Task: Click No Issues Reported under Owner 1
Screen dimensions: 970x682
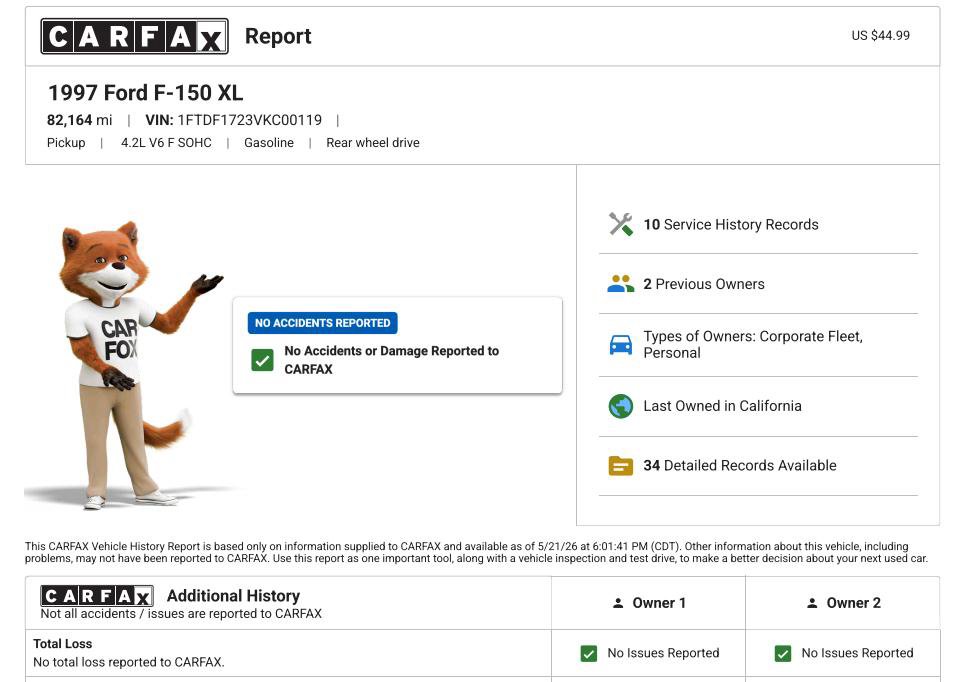Action: [663, 654]
